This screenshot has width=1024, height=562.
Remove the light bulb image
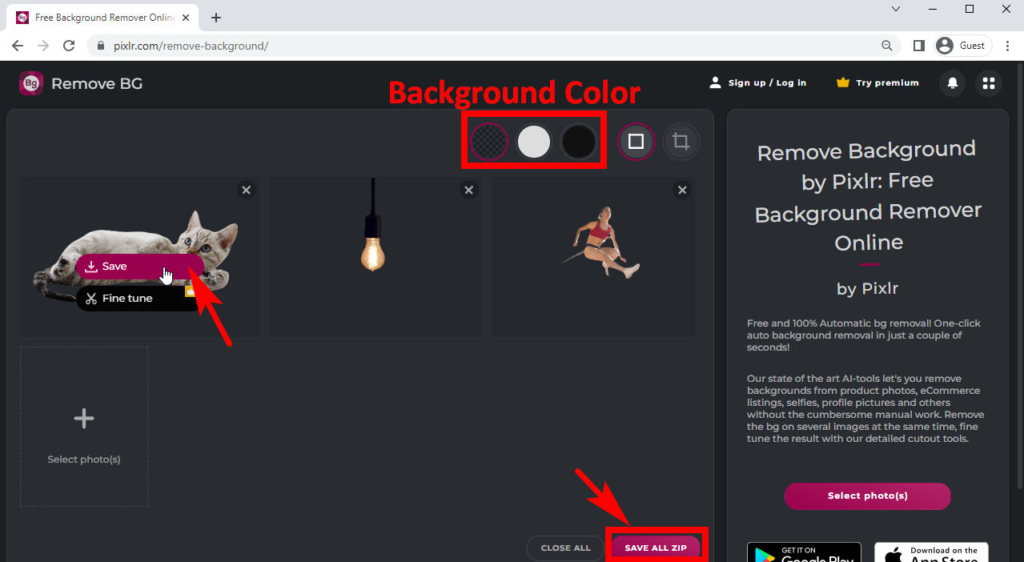click(x=469, y=190)
